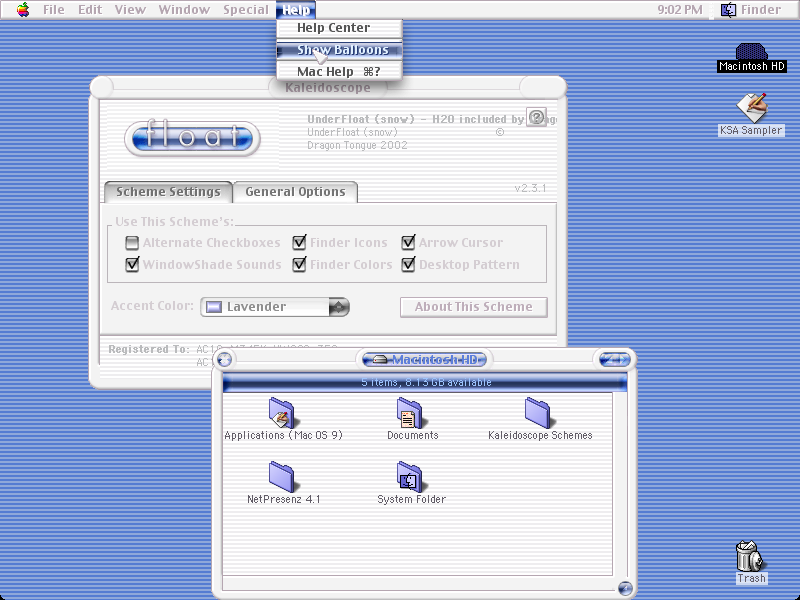Screen dimensions: 800x600
Task: Choose Mac Help menu item
Action: (339, 71)
